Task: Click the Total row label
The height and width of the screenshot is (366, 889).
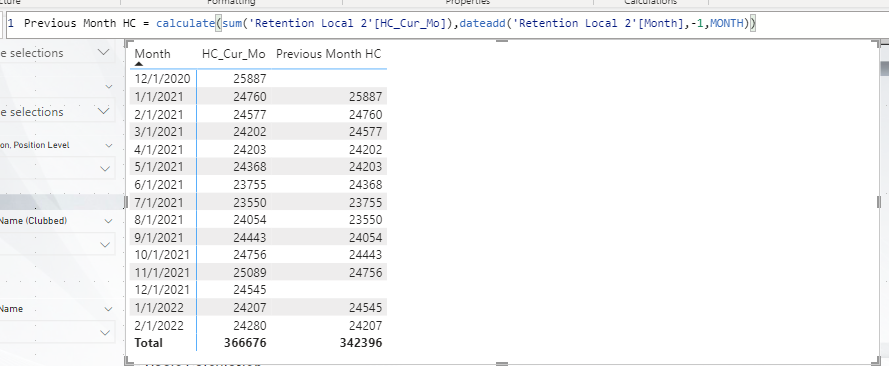Action: tap(149, 343)
